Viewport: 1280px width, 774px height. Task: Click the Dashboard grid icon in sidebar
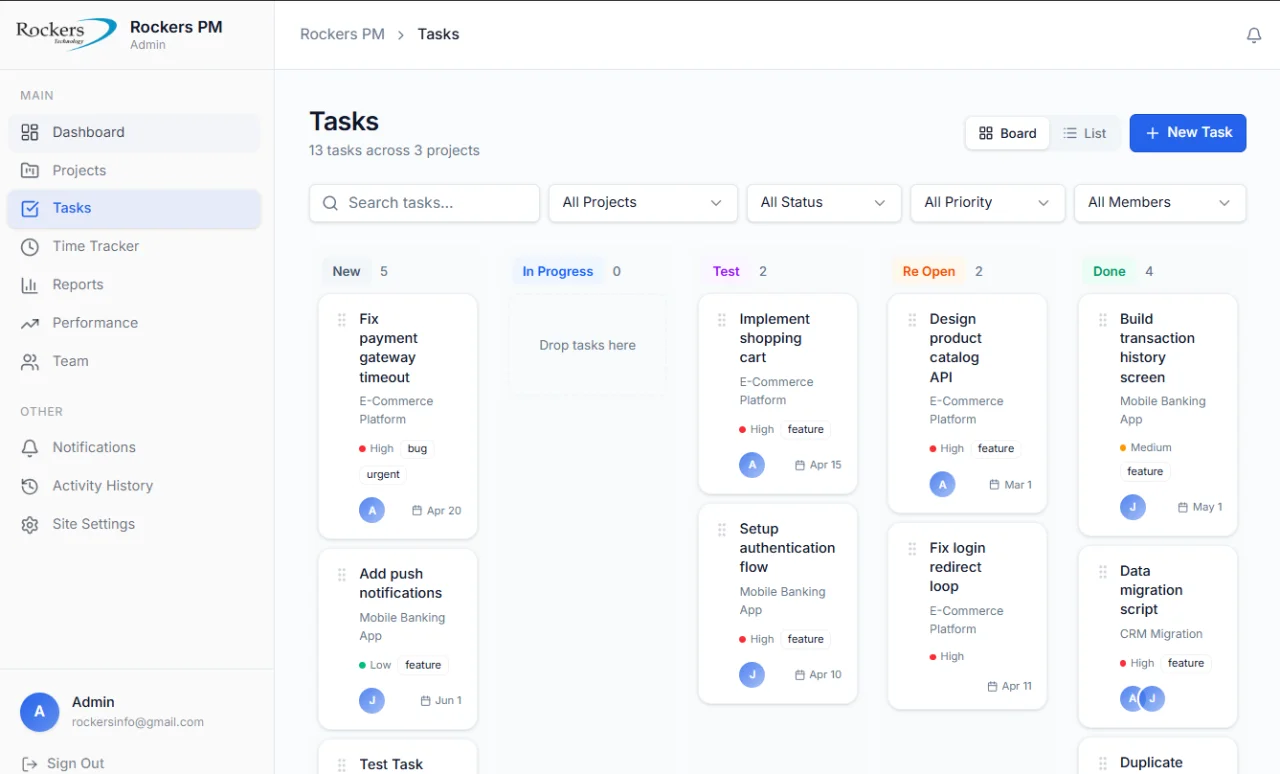point(30,132)
